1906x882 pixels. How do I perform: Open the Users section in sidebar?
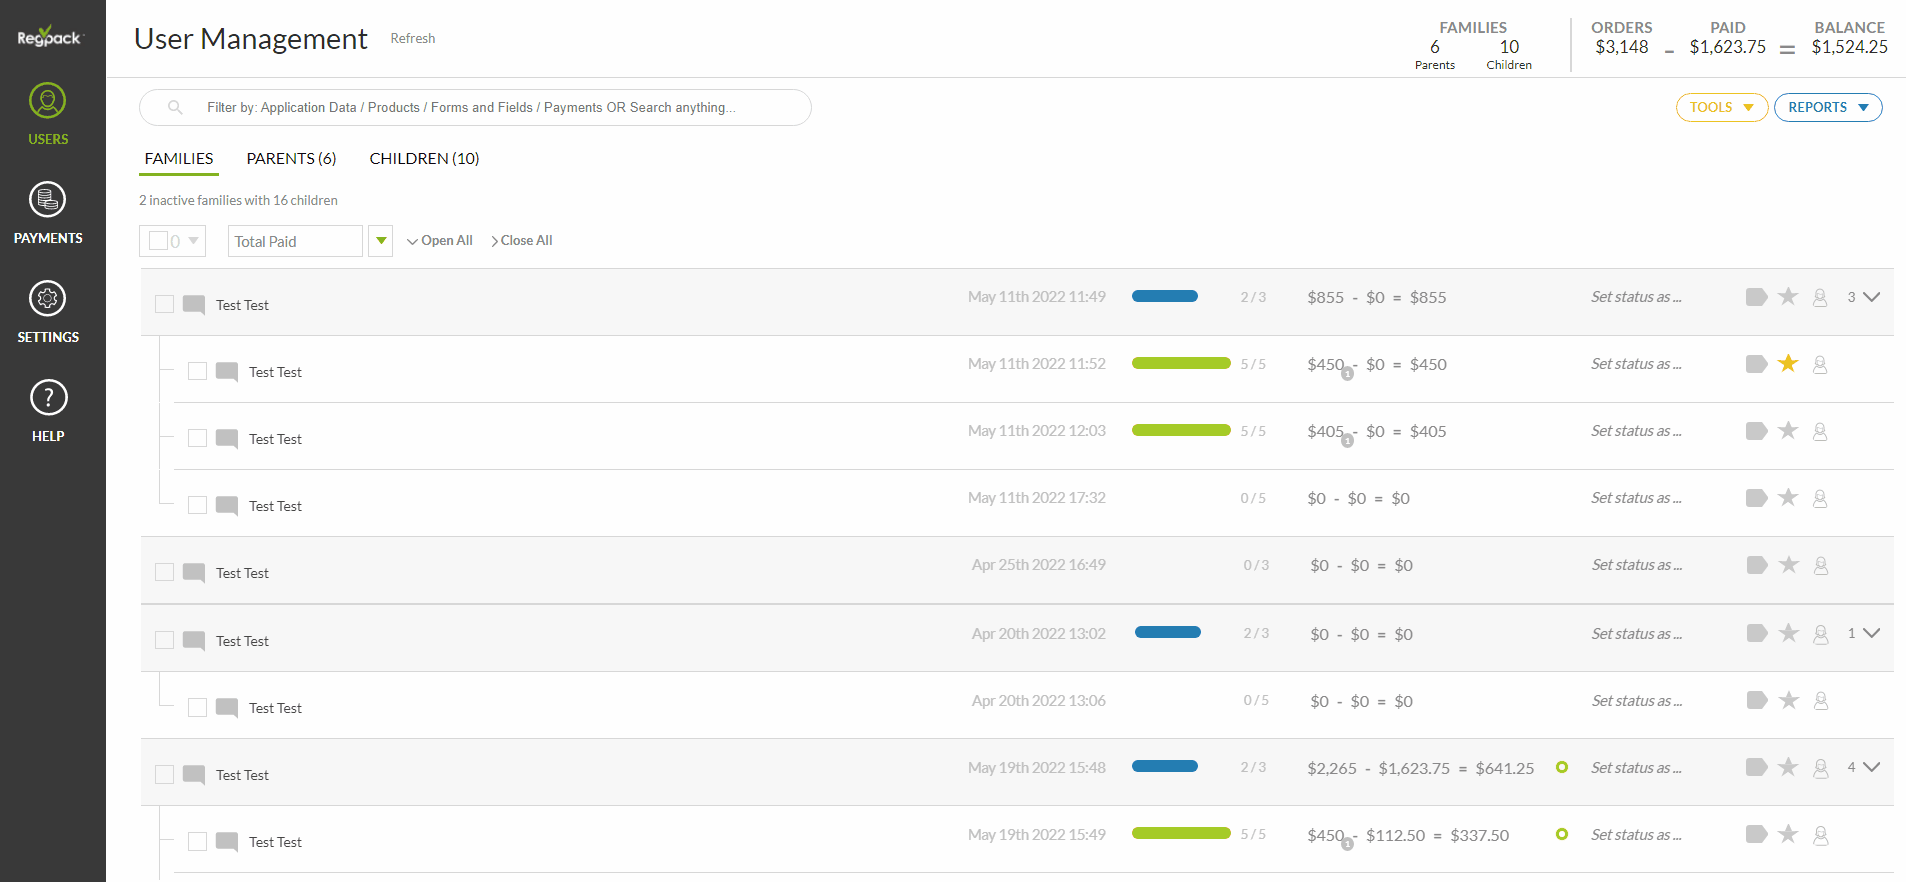point(48,115)
